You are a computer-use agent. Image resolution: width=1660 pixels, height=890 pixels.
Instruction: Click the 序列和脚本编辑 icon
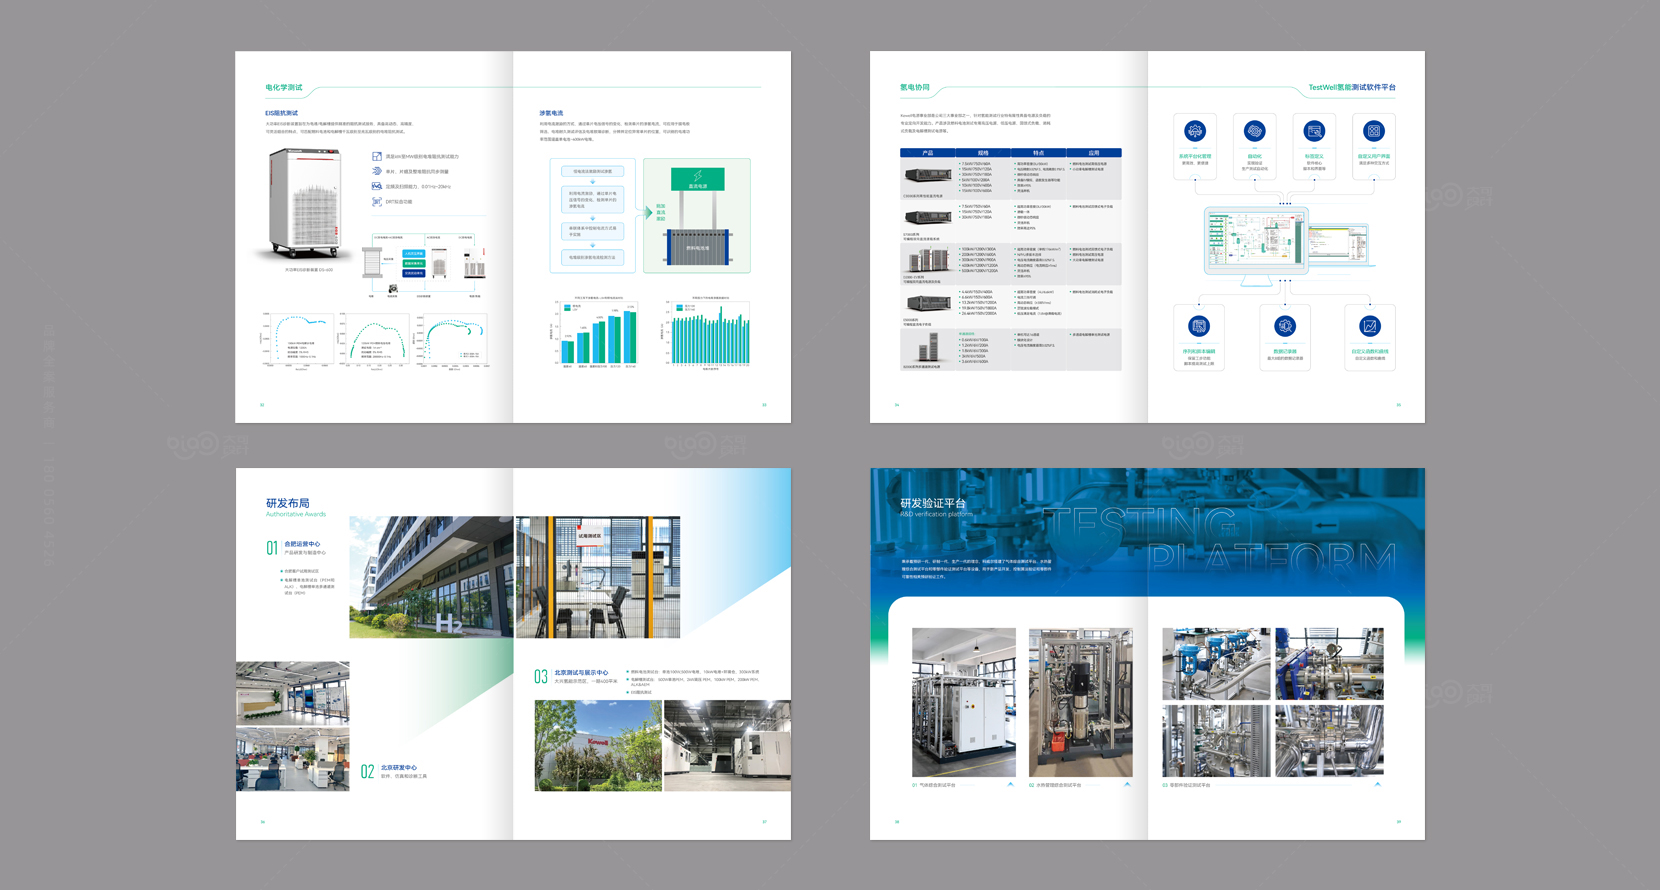click(1199, 326)
